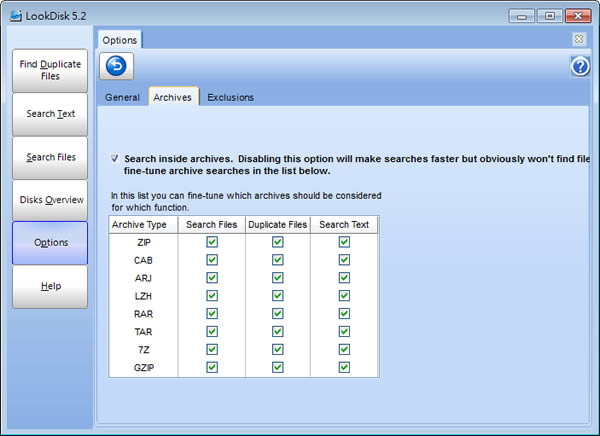Open Disks Overview in sidebar

(50, 200)
